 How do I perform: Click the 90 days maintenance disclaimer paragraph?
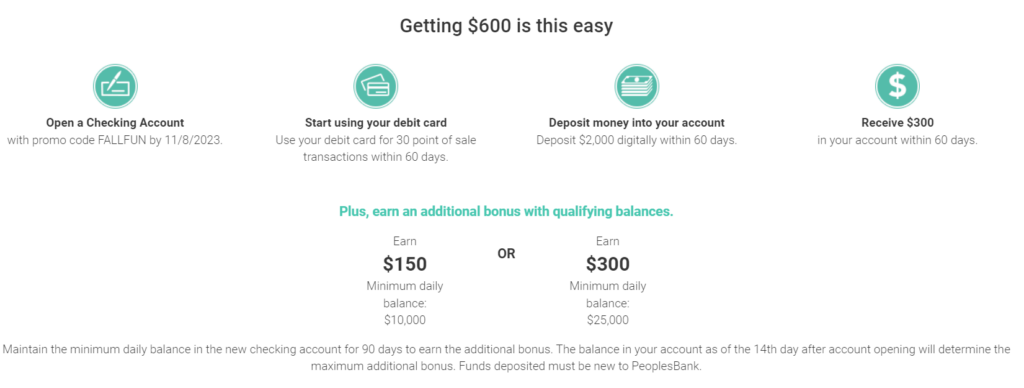506,357
